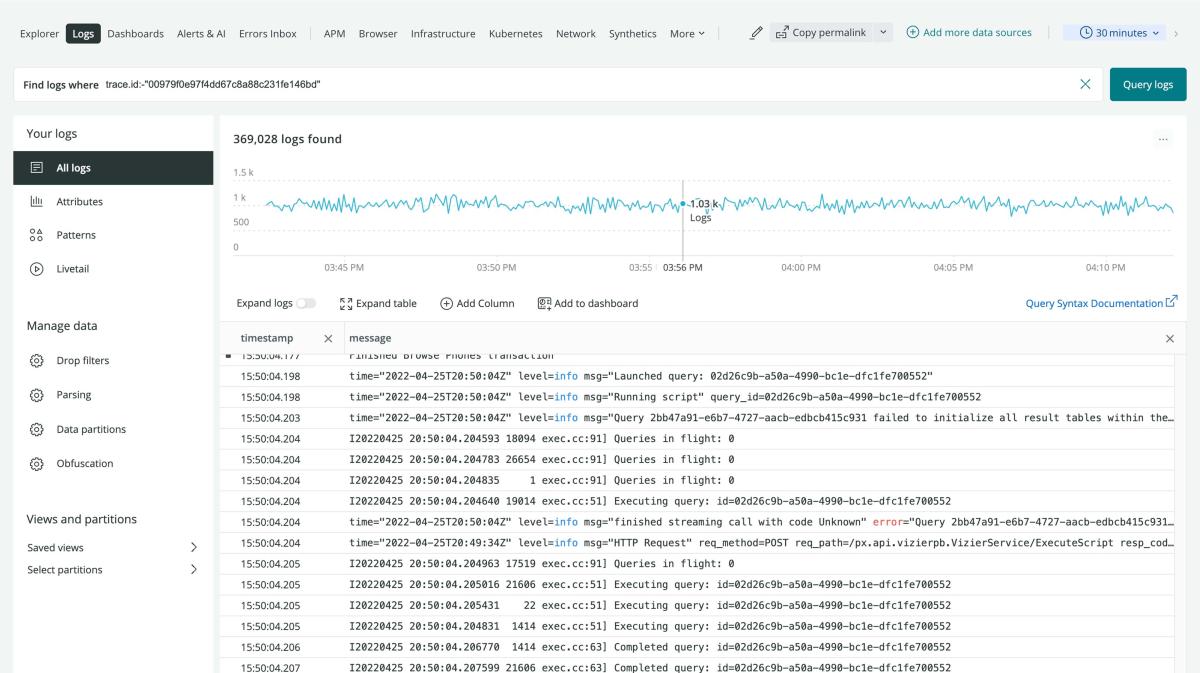1200x673 pixels.
Task: Remove the message column
Action: [1170, 339]
